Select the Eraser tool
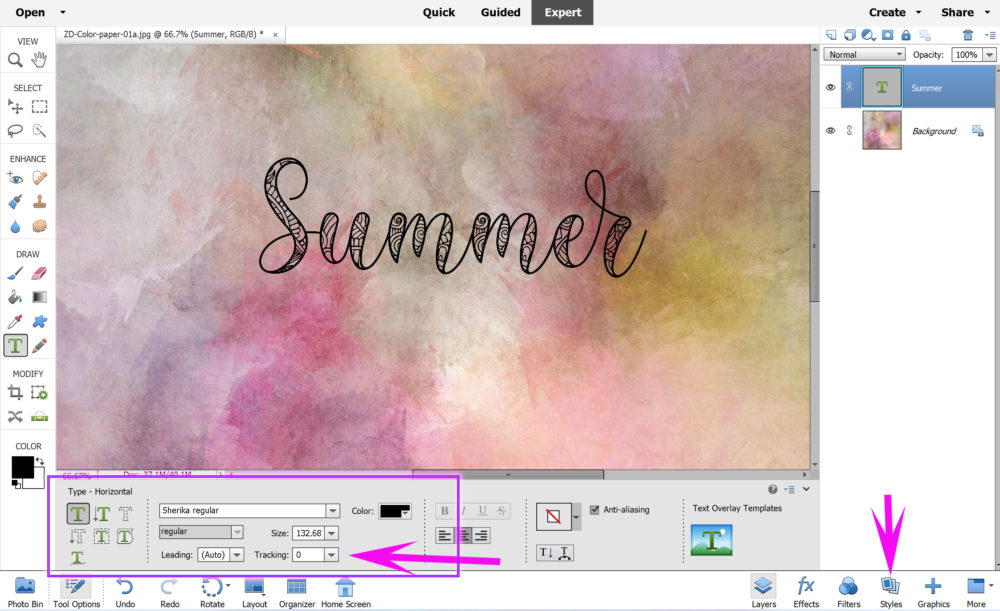 (40, 274)
